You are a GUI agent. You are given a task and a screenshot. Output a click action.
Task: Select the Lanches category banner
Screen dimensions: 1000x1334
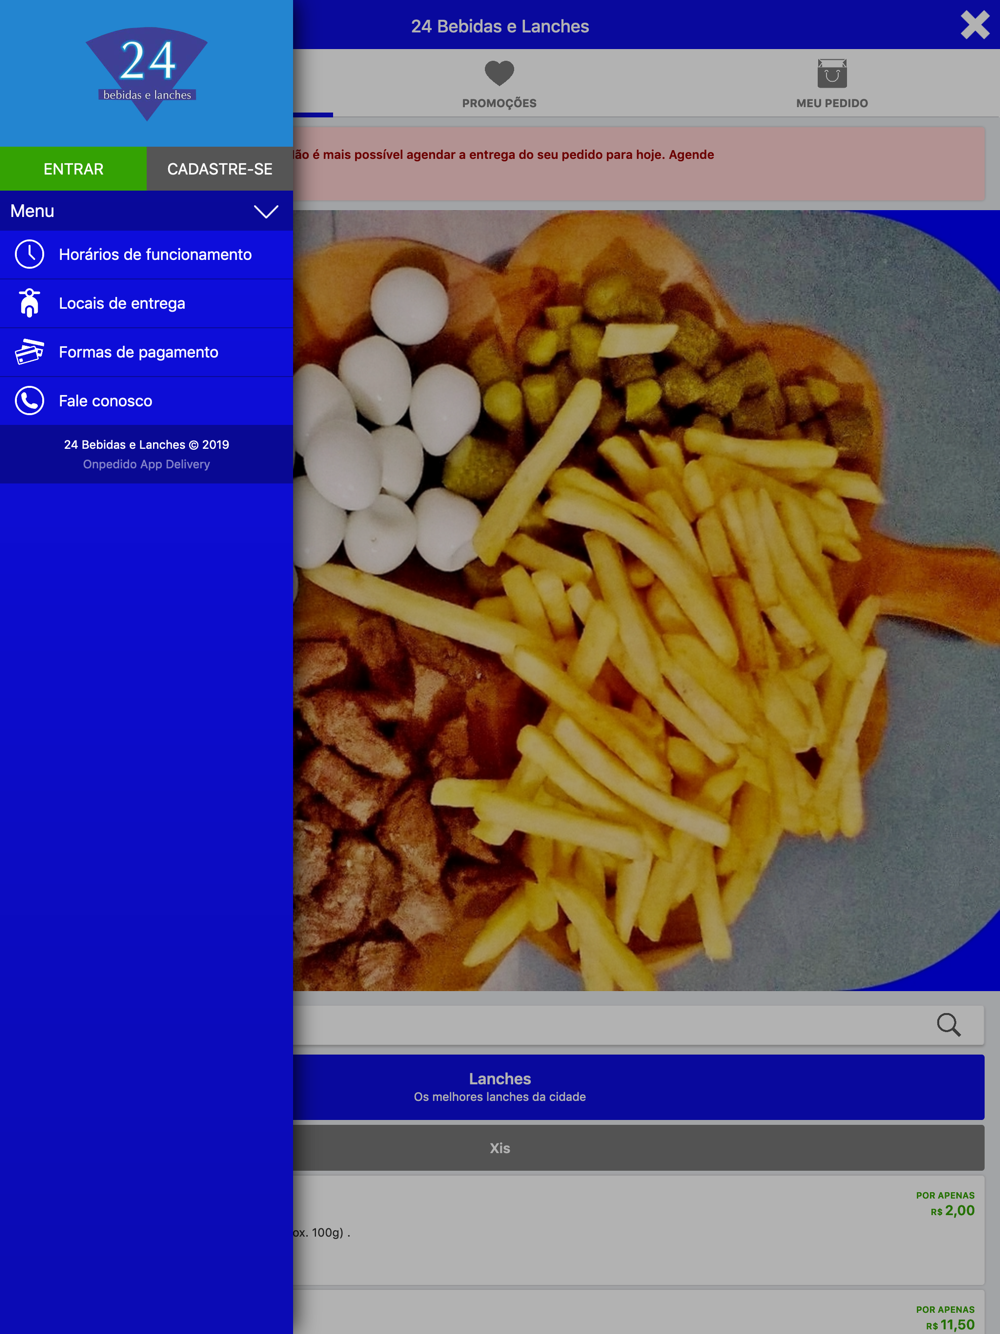click(639, 1087)
